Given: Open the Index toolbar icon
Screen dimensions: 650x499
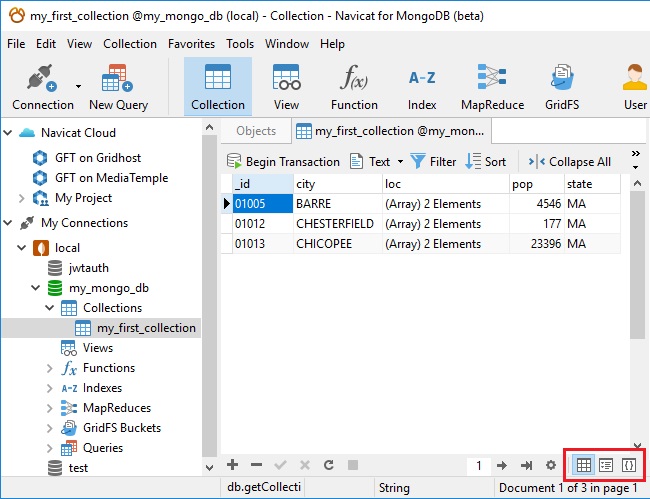Looking at the screenshot, I should click(x=422, y=87).
